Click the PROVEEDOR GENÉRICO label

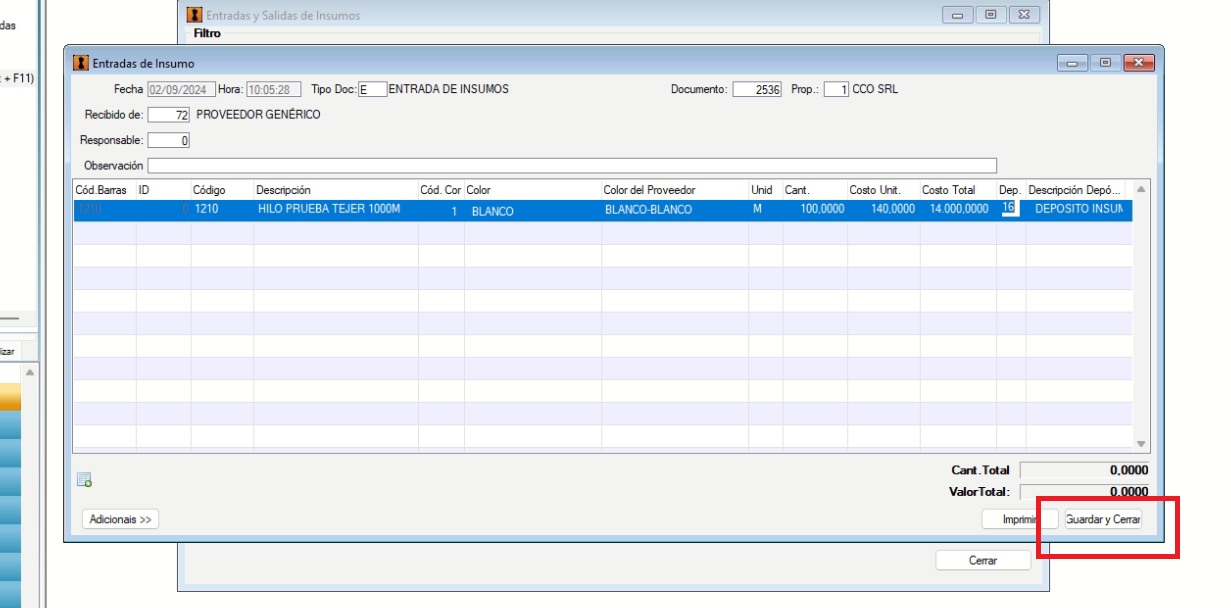tap(258, 115)
